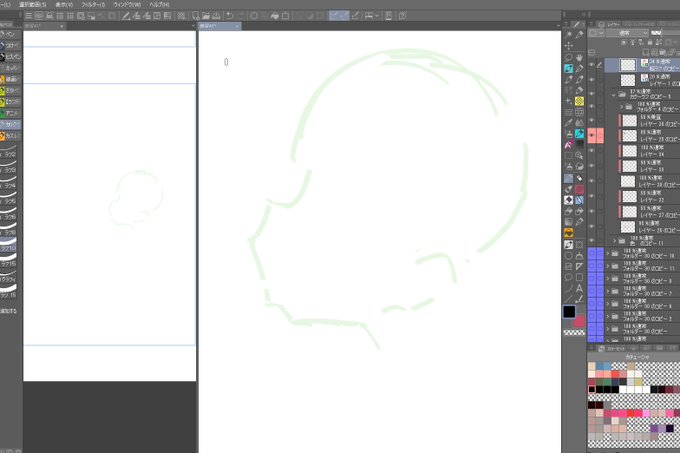
Task: Toggle visibility of フォルダー 4 のコピー folder
Action: [x=592, y=107]
